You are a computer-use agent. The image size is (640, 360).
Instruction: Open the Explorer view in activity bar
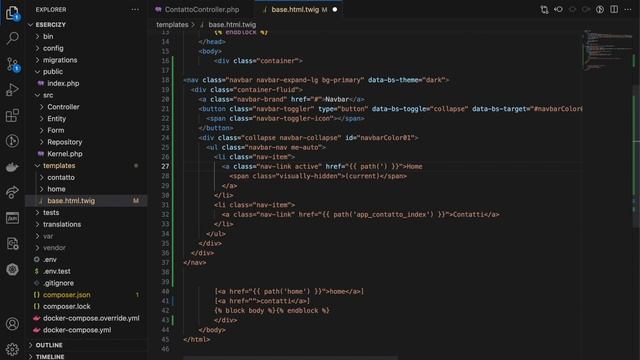12,13
